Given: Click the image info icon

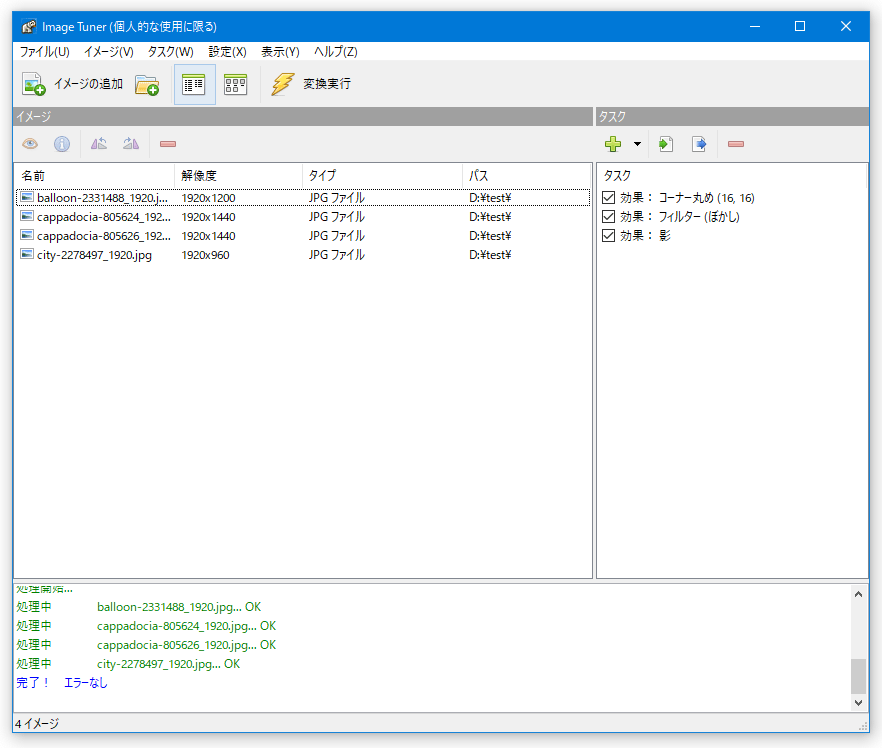Looking at the screenshot, I should click(x=62, y=144).
